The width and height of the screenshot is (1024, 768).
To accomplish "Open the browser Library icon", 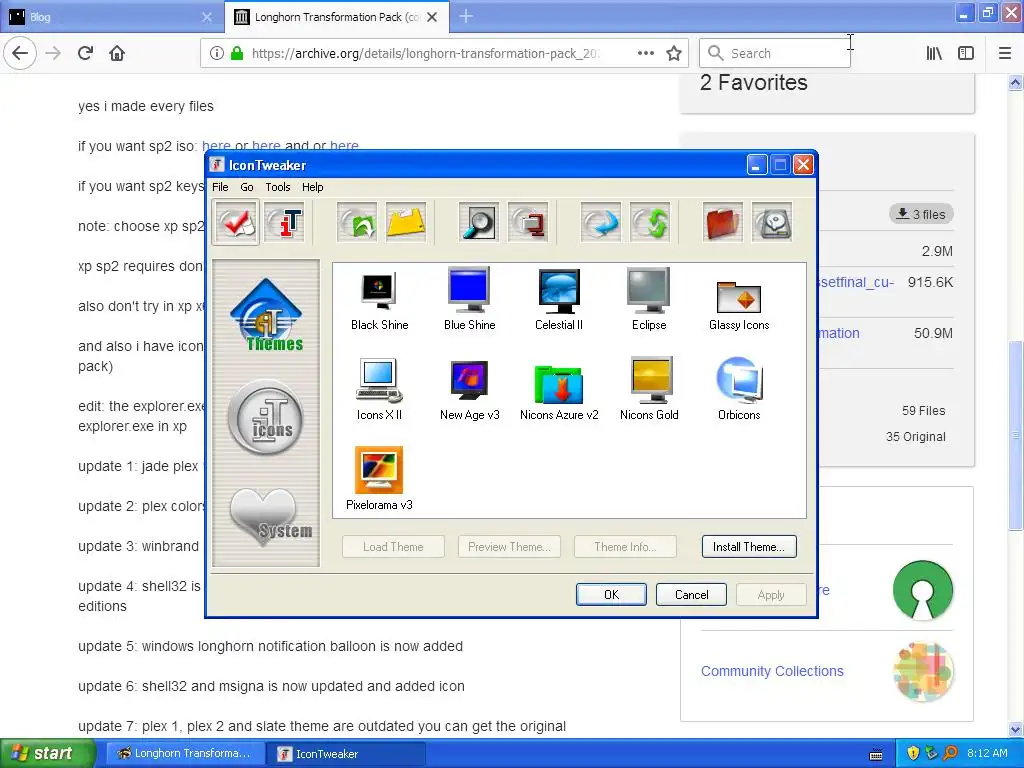I will 934,53.
